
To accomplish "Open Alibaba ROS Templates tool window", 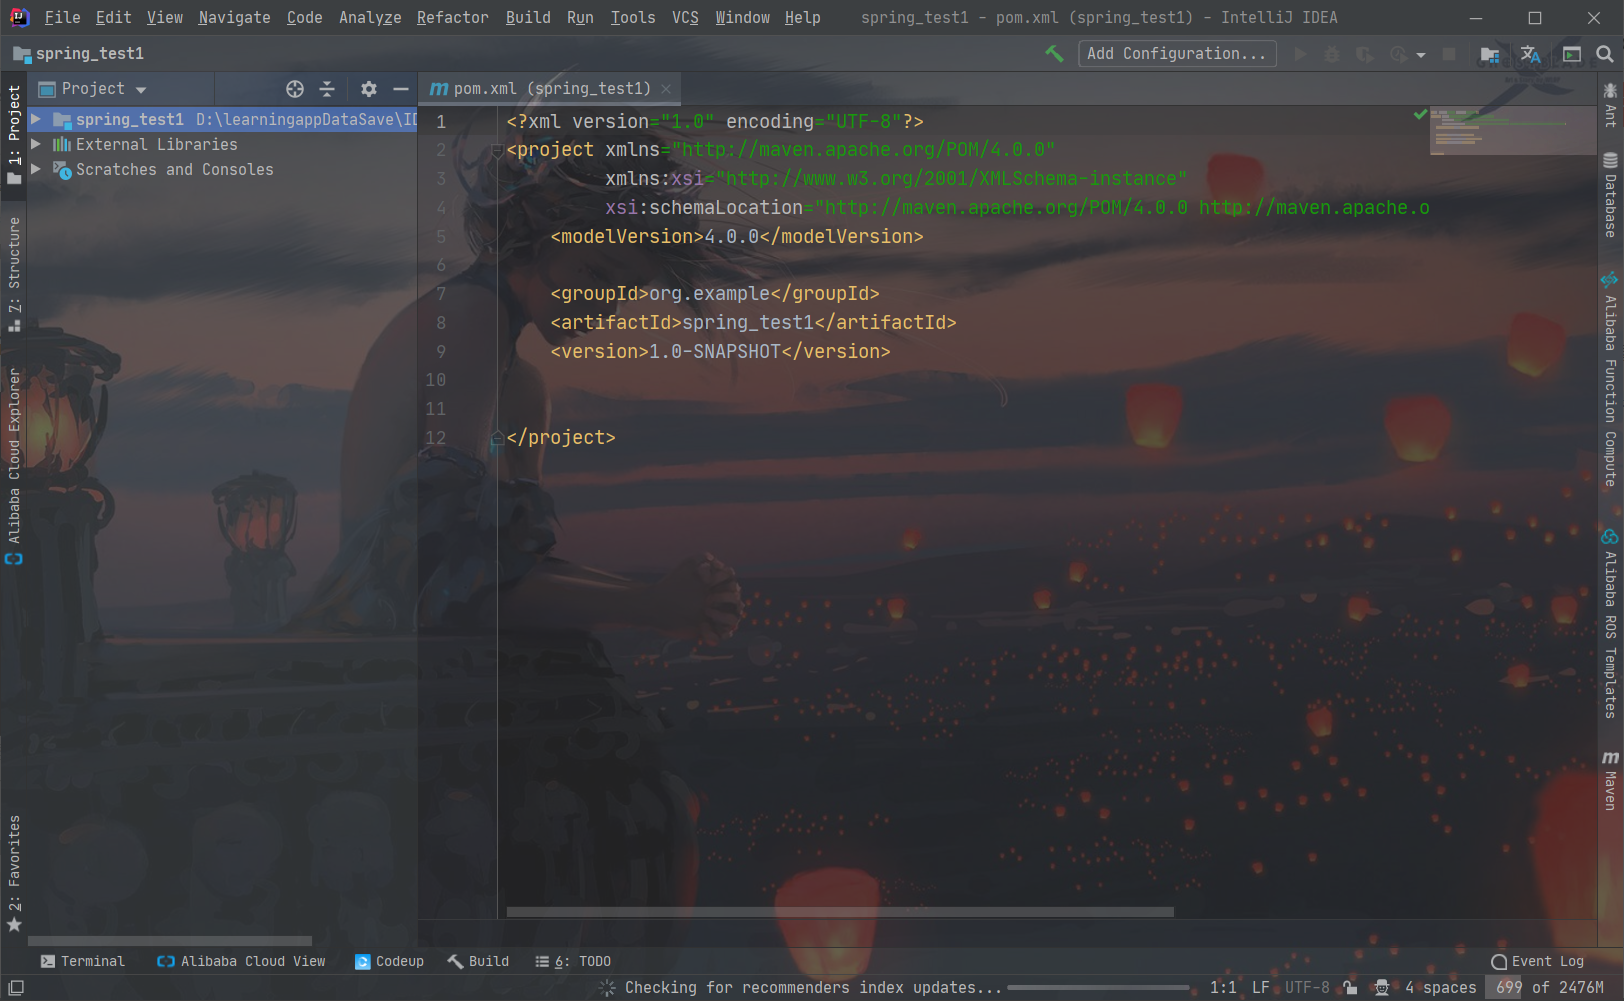I will pos(1610,623).
